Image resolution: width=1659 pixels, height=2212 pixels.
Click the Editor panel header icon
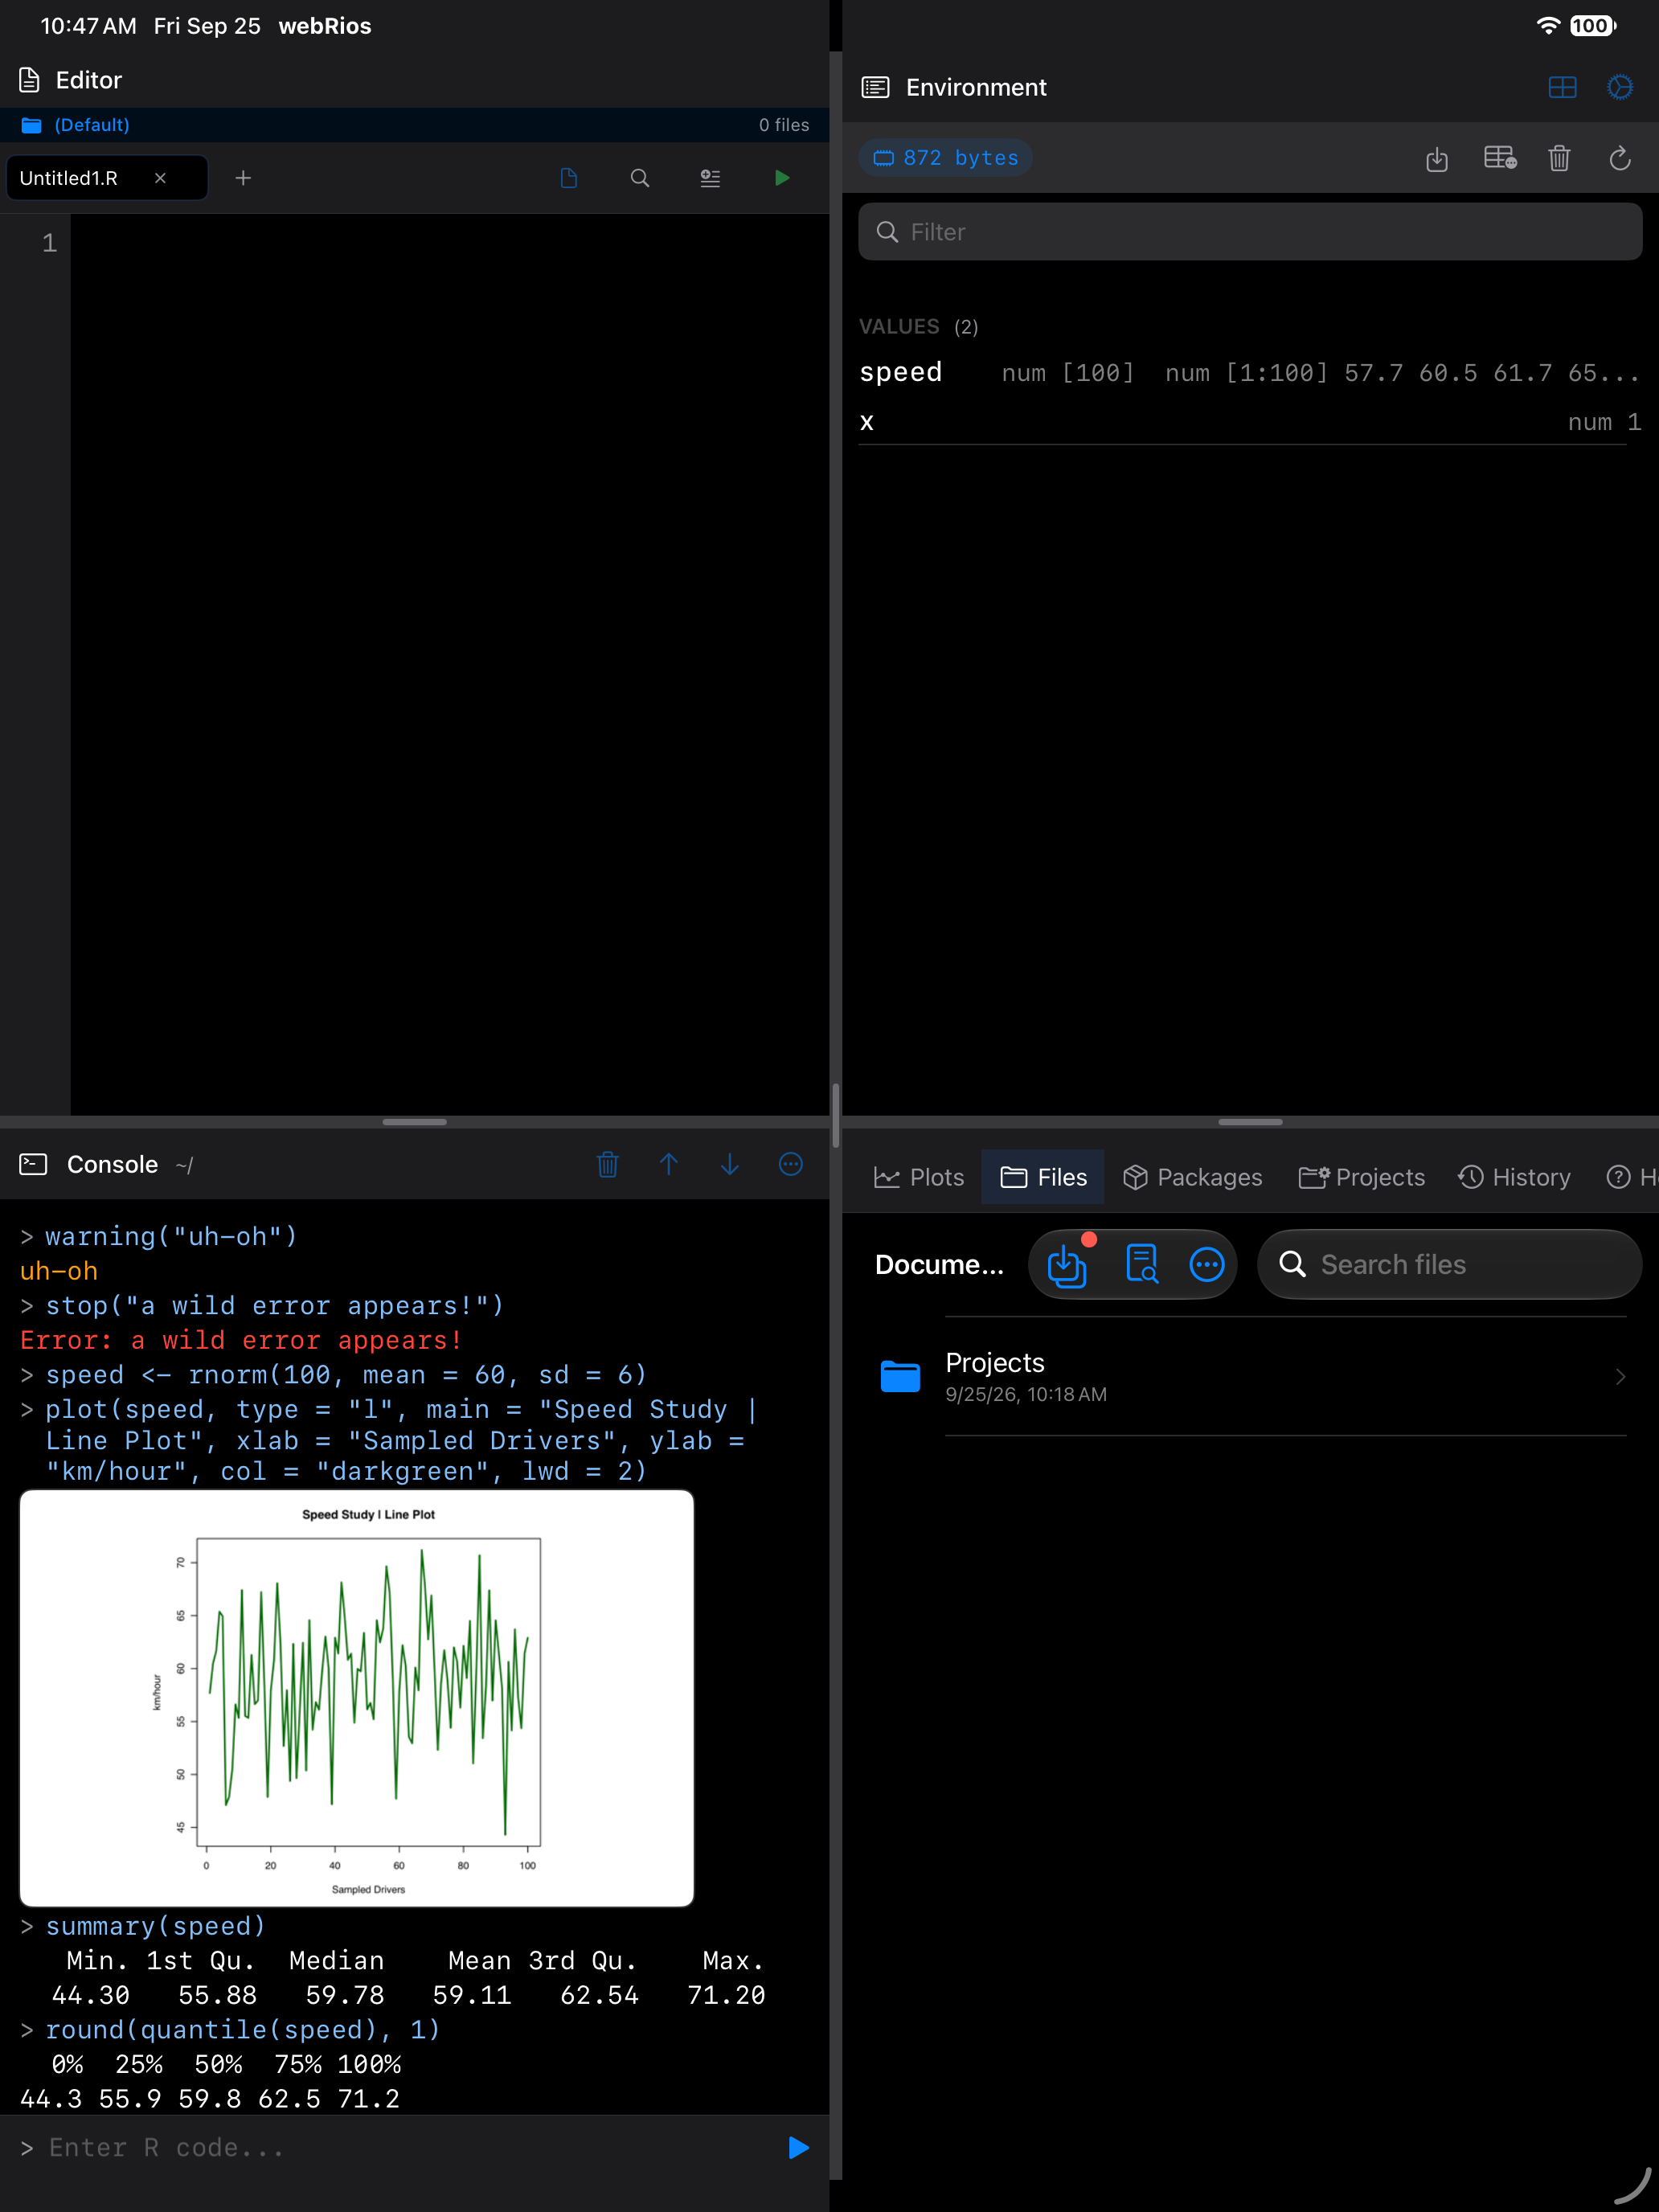coord(30,80)
